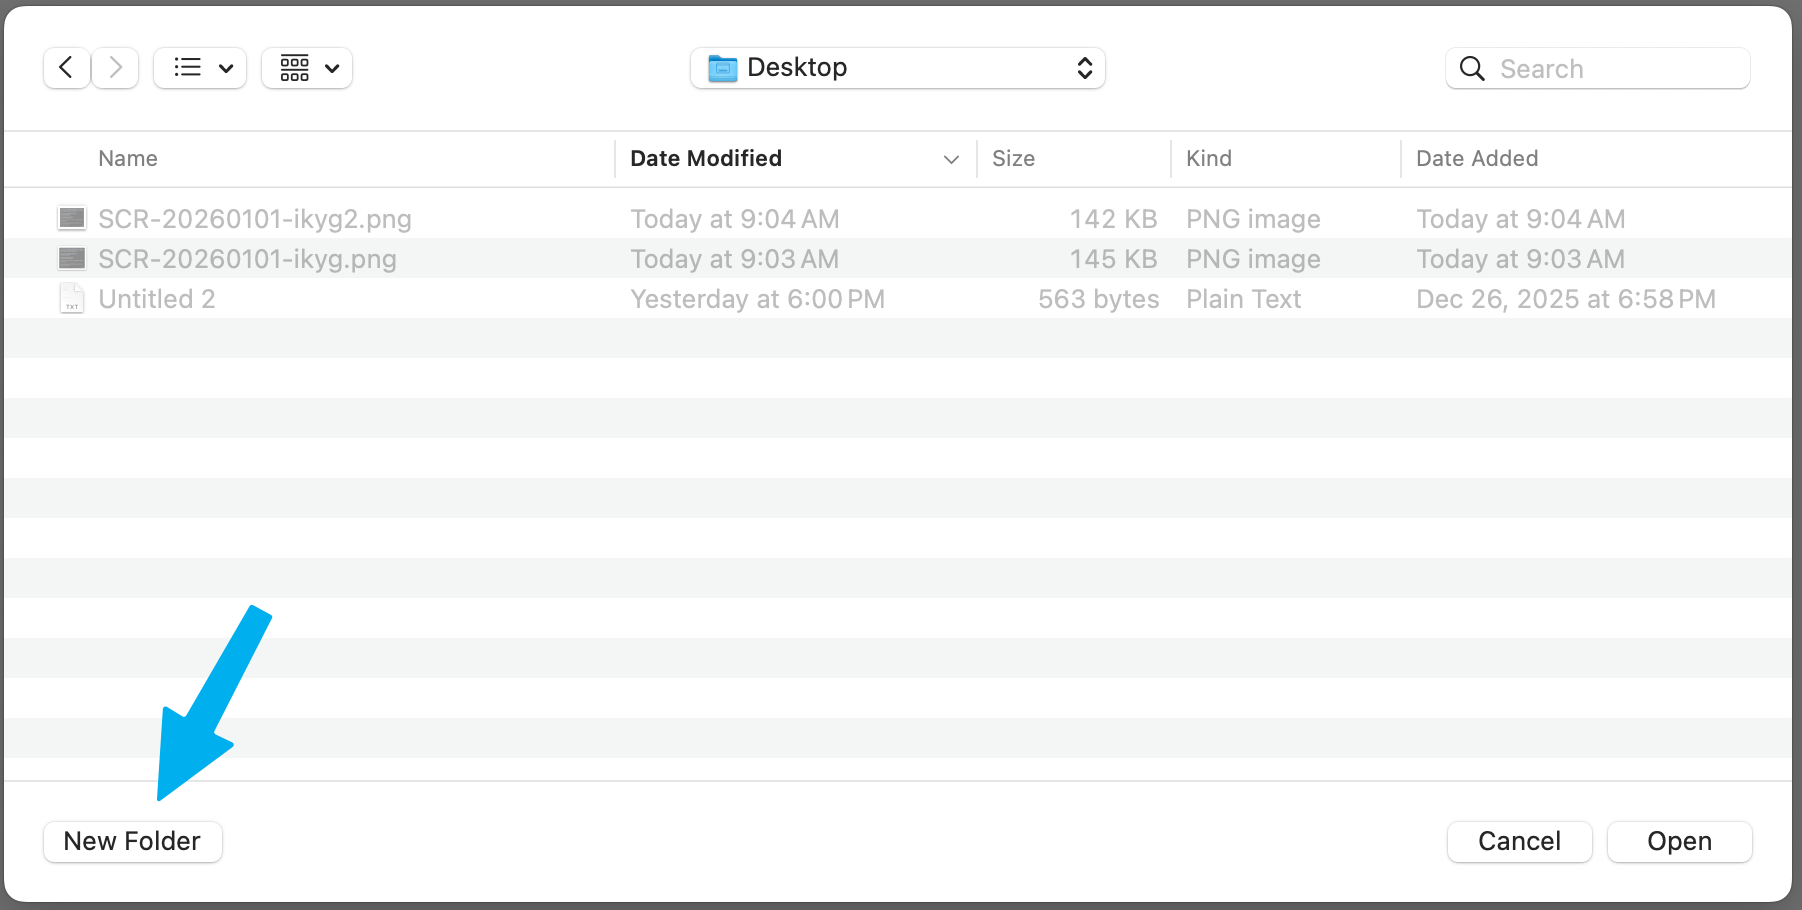The width and height of the screenshot is (1802, 910).
Task: Click the forward navigation arrow
Action: click(x=116, y=68)
